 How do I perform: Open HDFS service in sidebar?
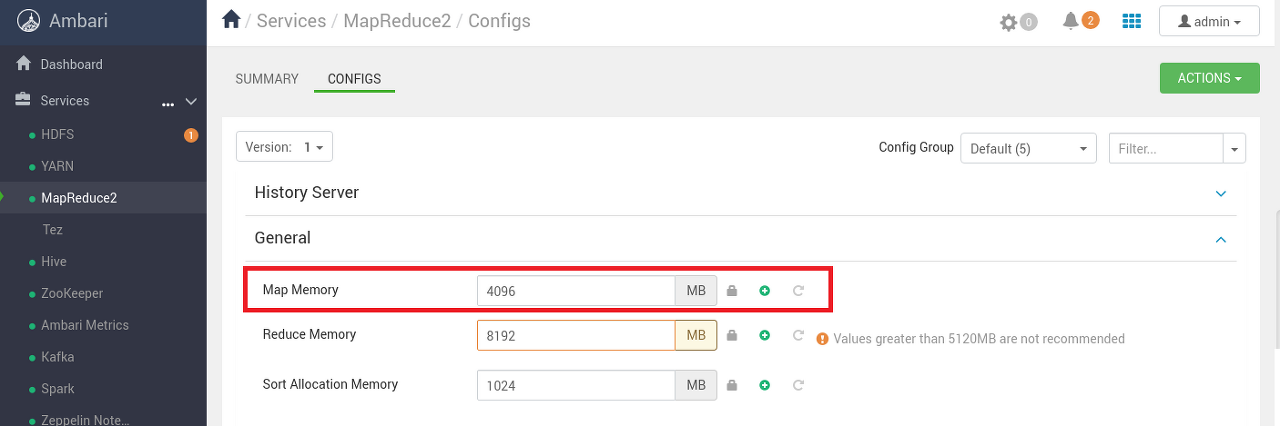(x=57, y=134)
